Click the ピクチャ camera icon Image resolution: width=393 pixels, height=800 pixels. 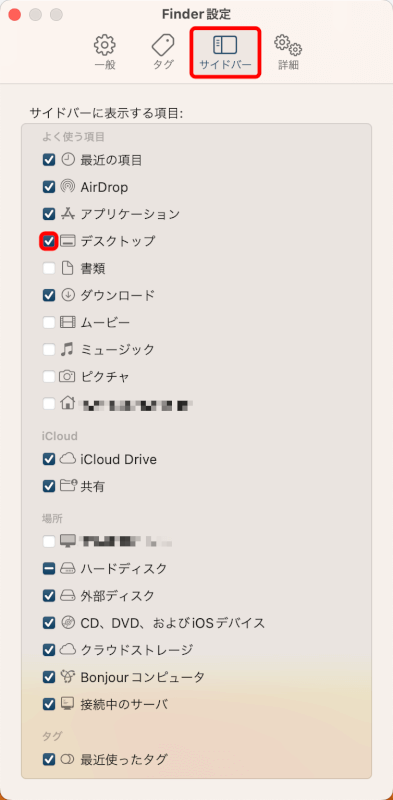coord(67,377)
